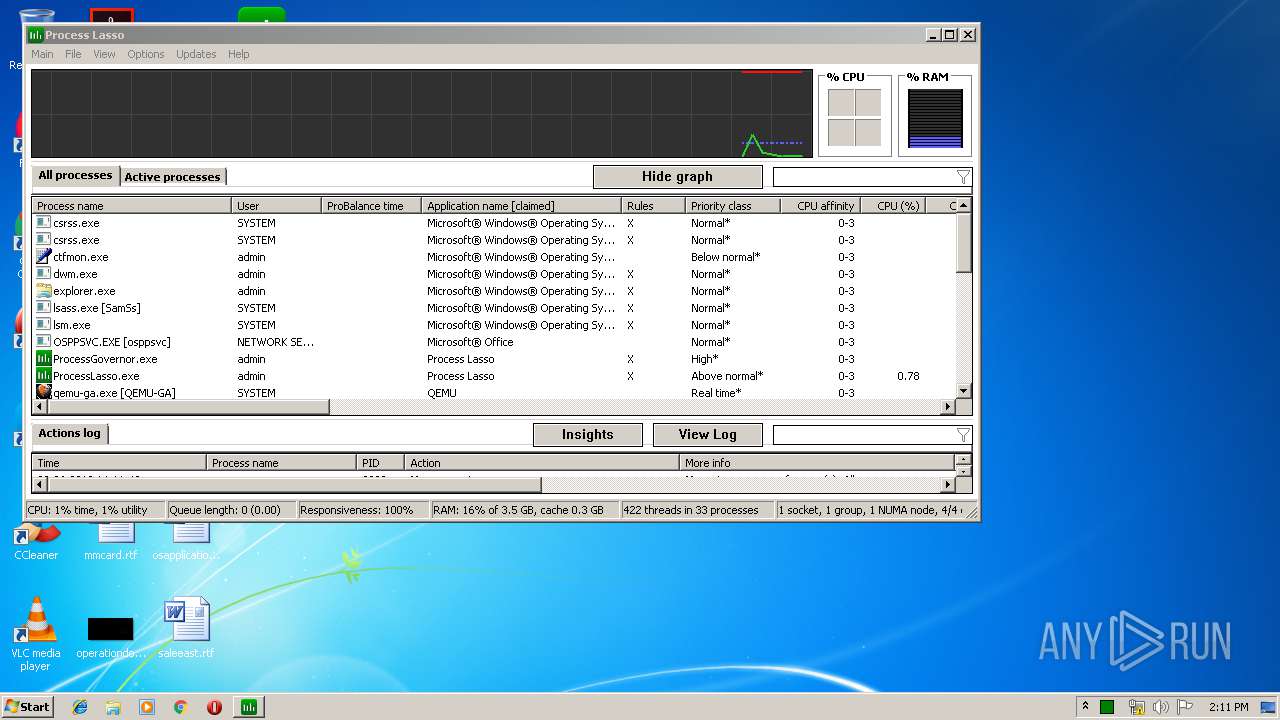Click the More info column header in actions log
This screenshot has width=1280, height=720.
click(817, 463)
